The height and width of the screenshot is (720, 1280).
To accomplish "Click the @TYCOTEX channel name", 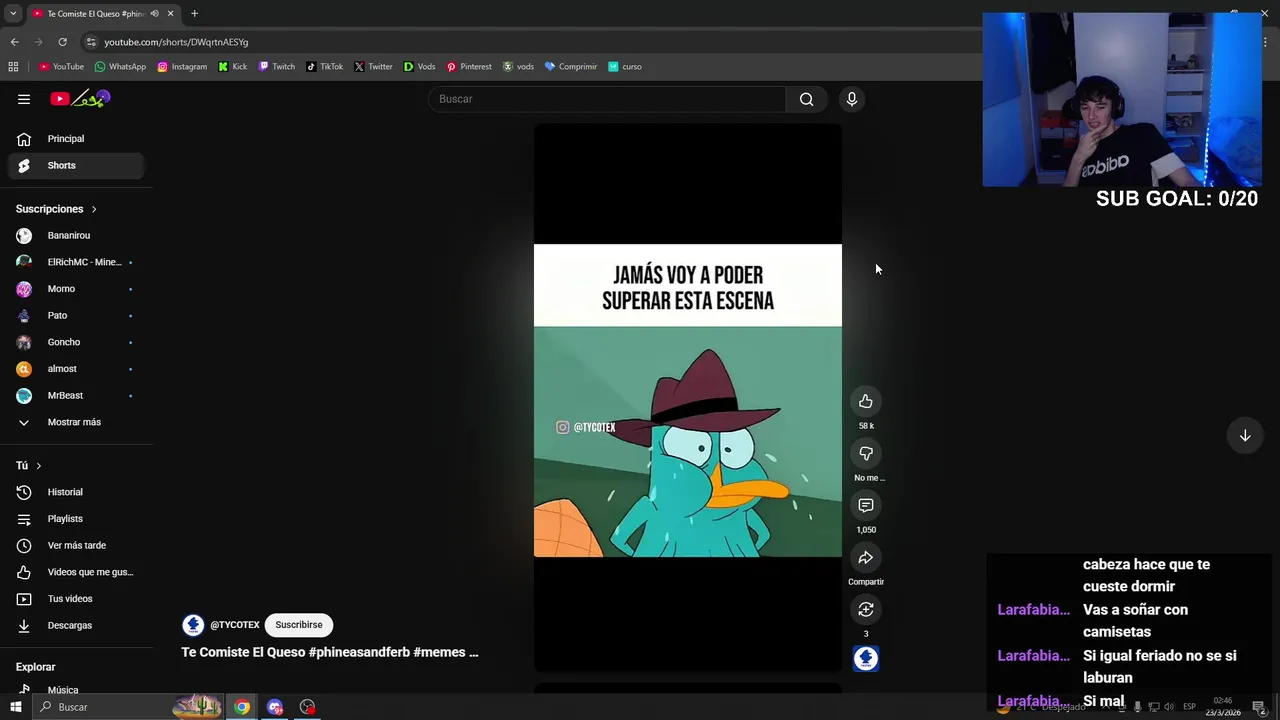I will tap(235, 625).
